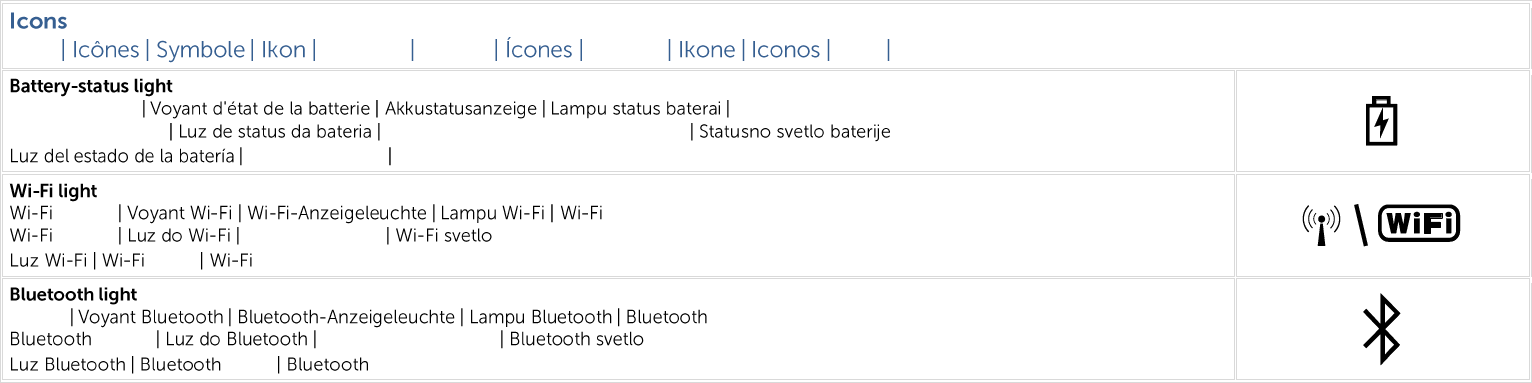
Task: Click the "Wi-Fi-Anzeigeleuchte" text
Action: pyautogui.click(x=340, y=213)
